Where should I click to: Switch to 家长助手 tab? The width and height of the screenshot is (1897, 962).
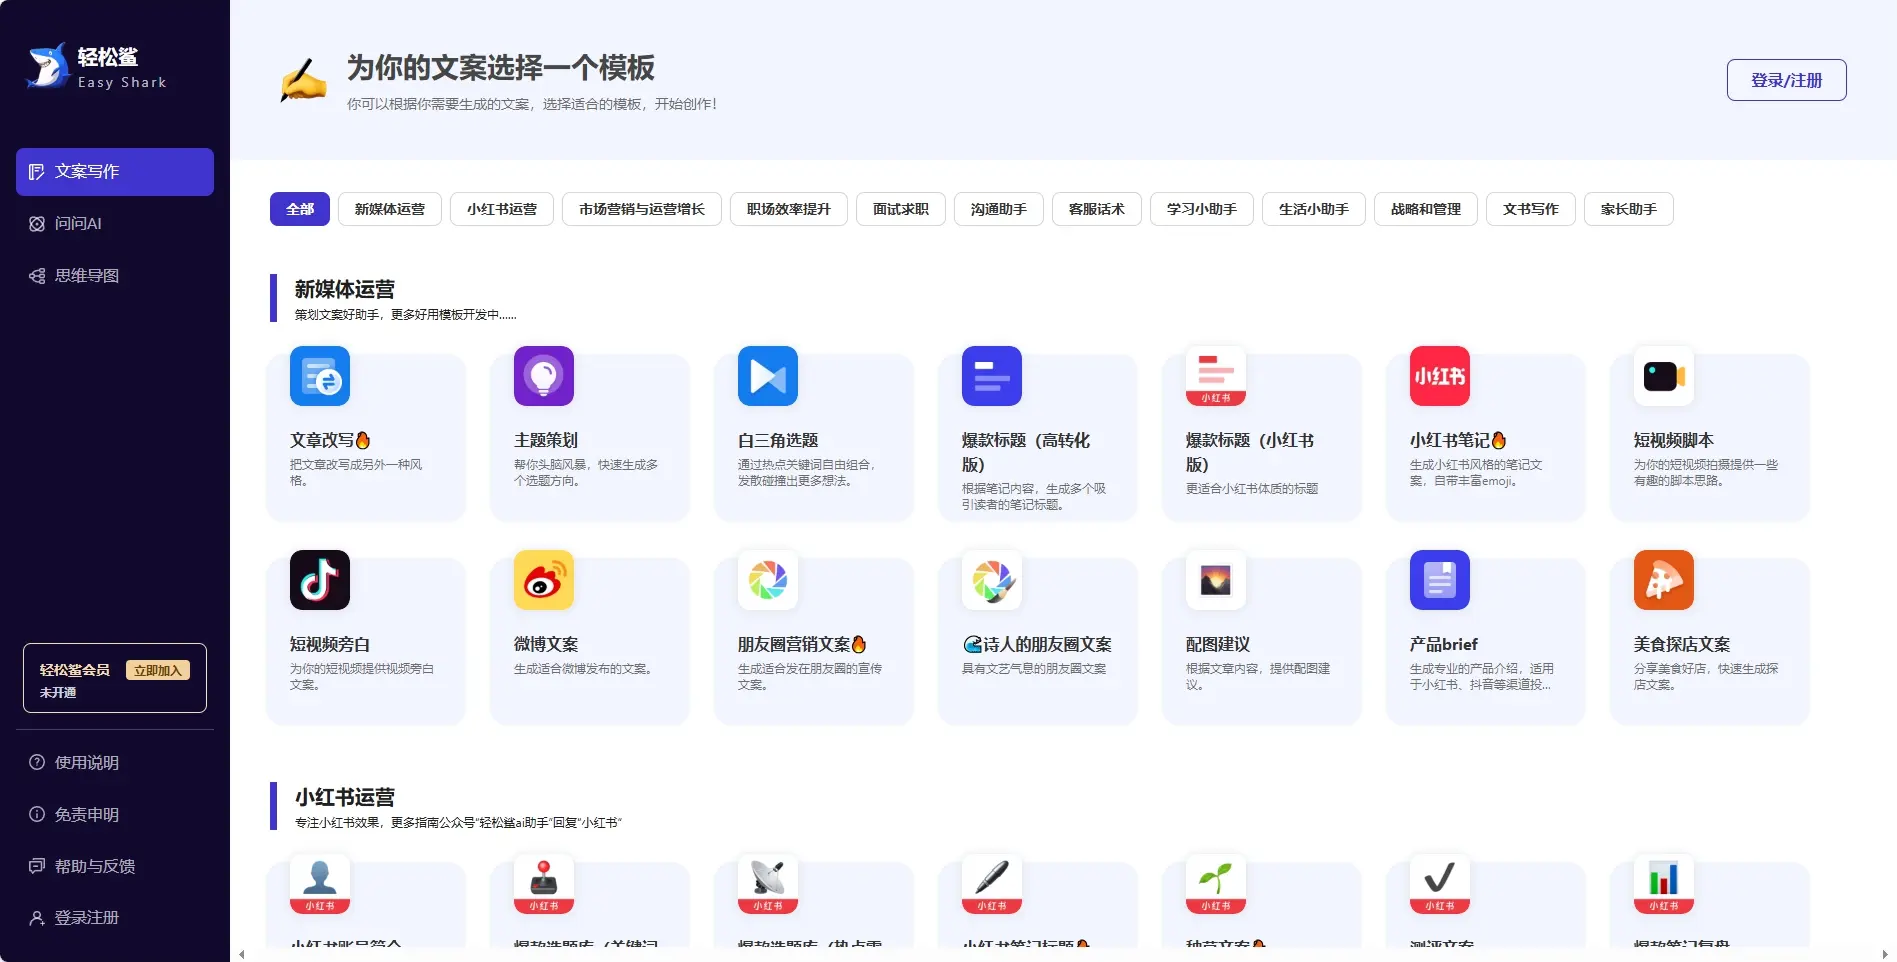[x=1629, y=209]
